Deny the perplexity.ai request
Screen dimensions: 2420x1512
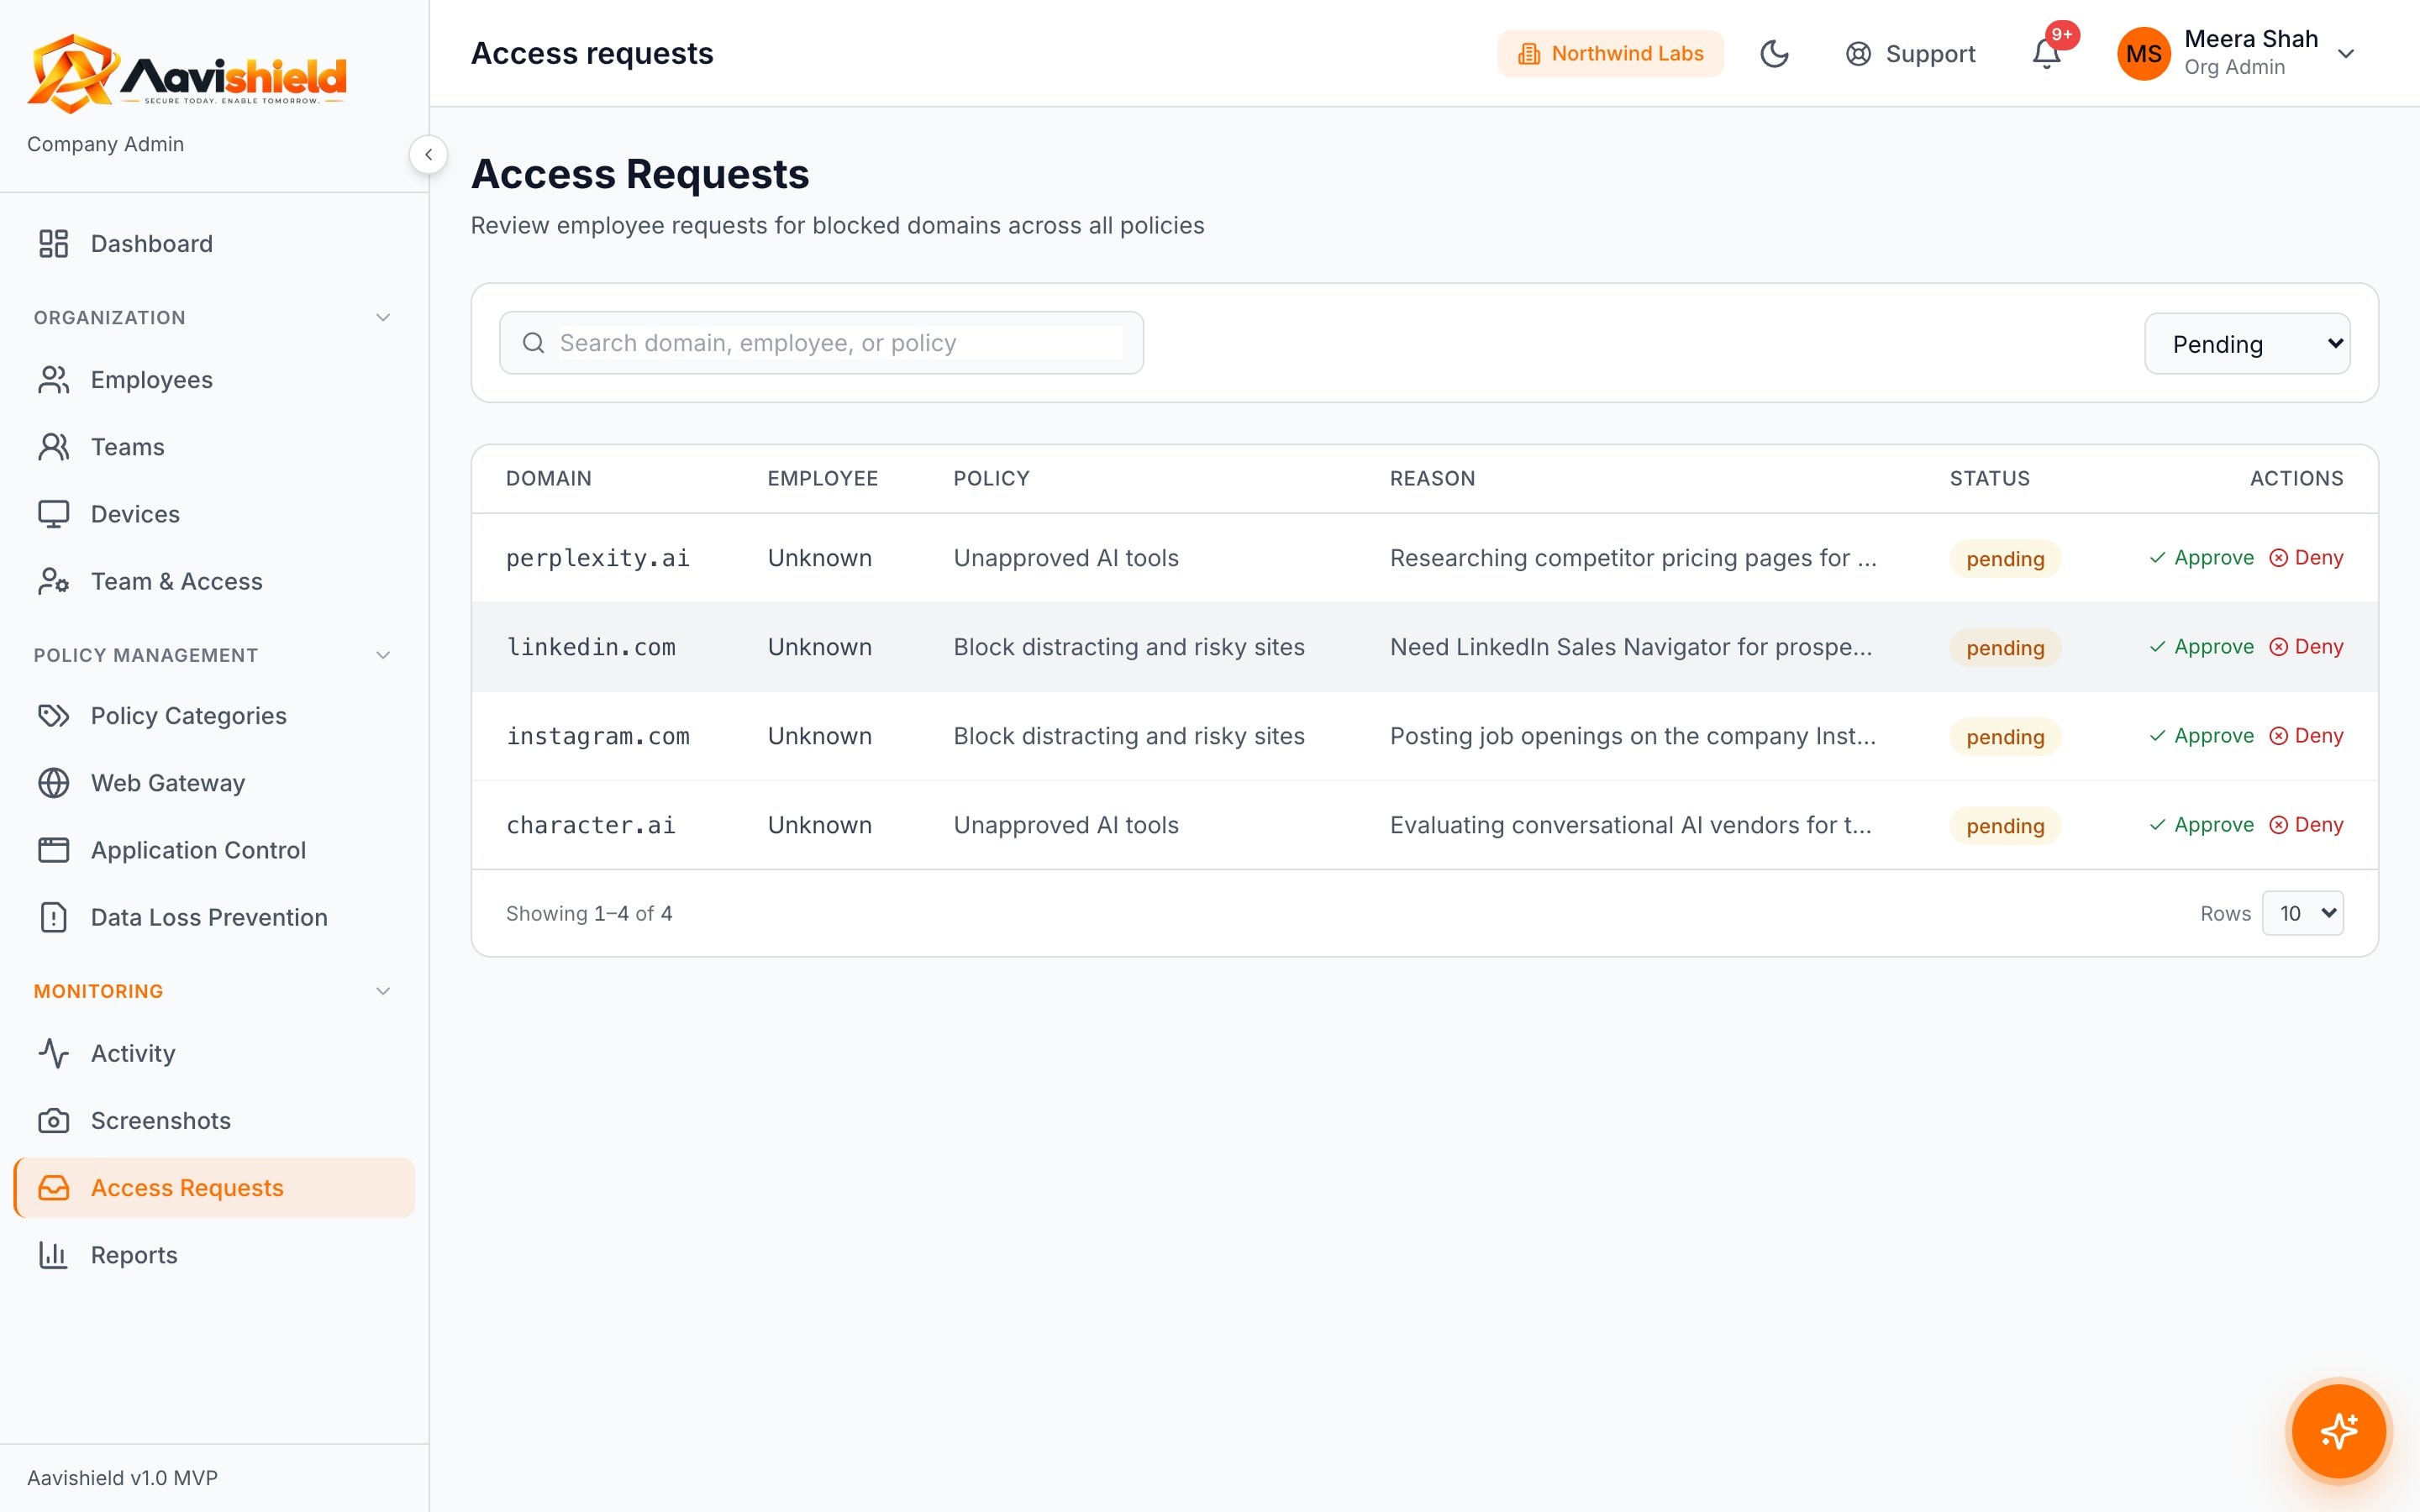coord(2306,558)
